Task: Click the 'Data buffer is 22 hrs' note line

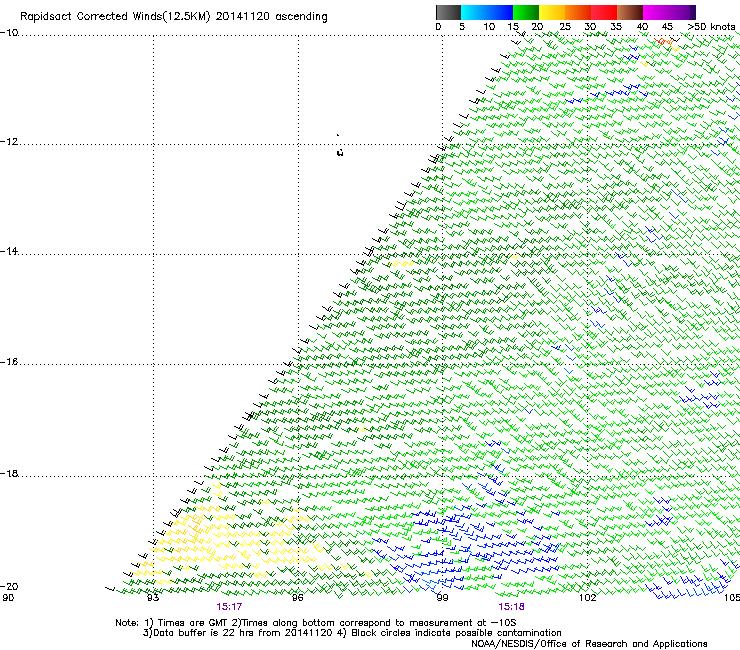Action: pos(352,633)
